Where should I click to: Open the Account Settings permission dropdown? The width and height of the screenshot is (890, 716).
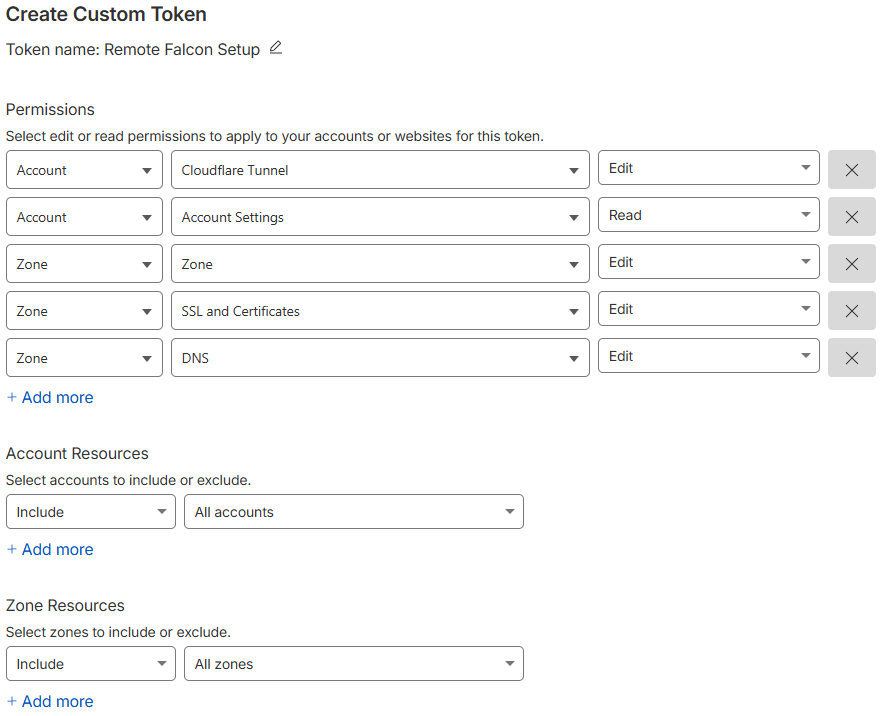click(x=380, y=217)
